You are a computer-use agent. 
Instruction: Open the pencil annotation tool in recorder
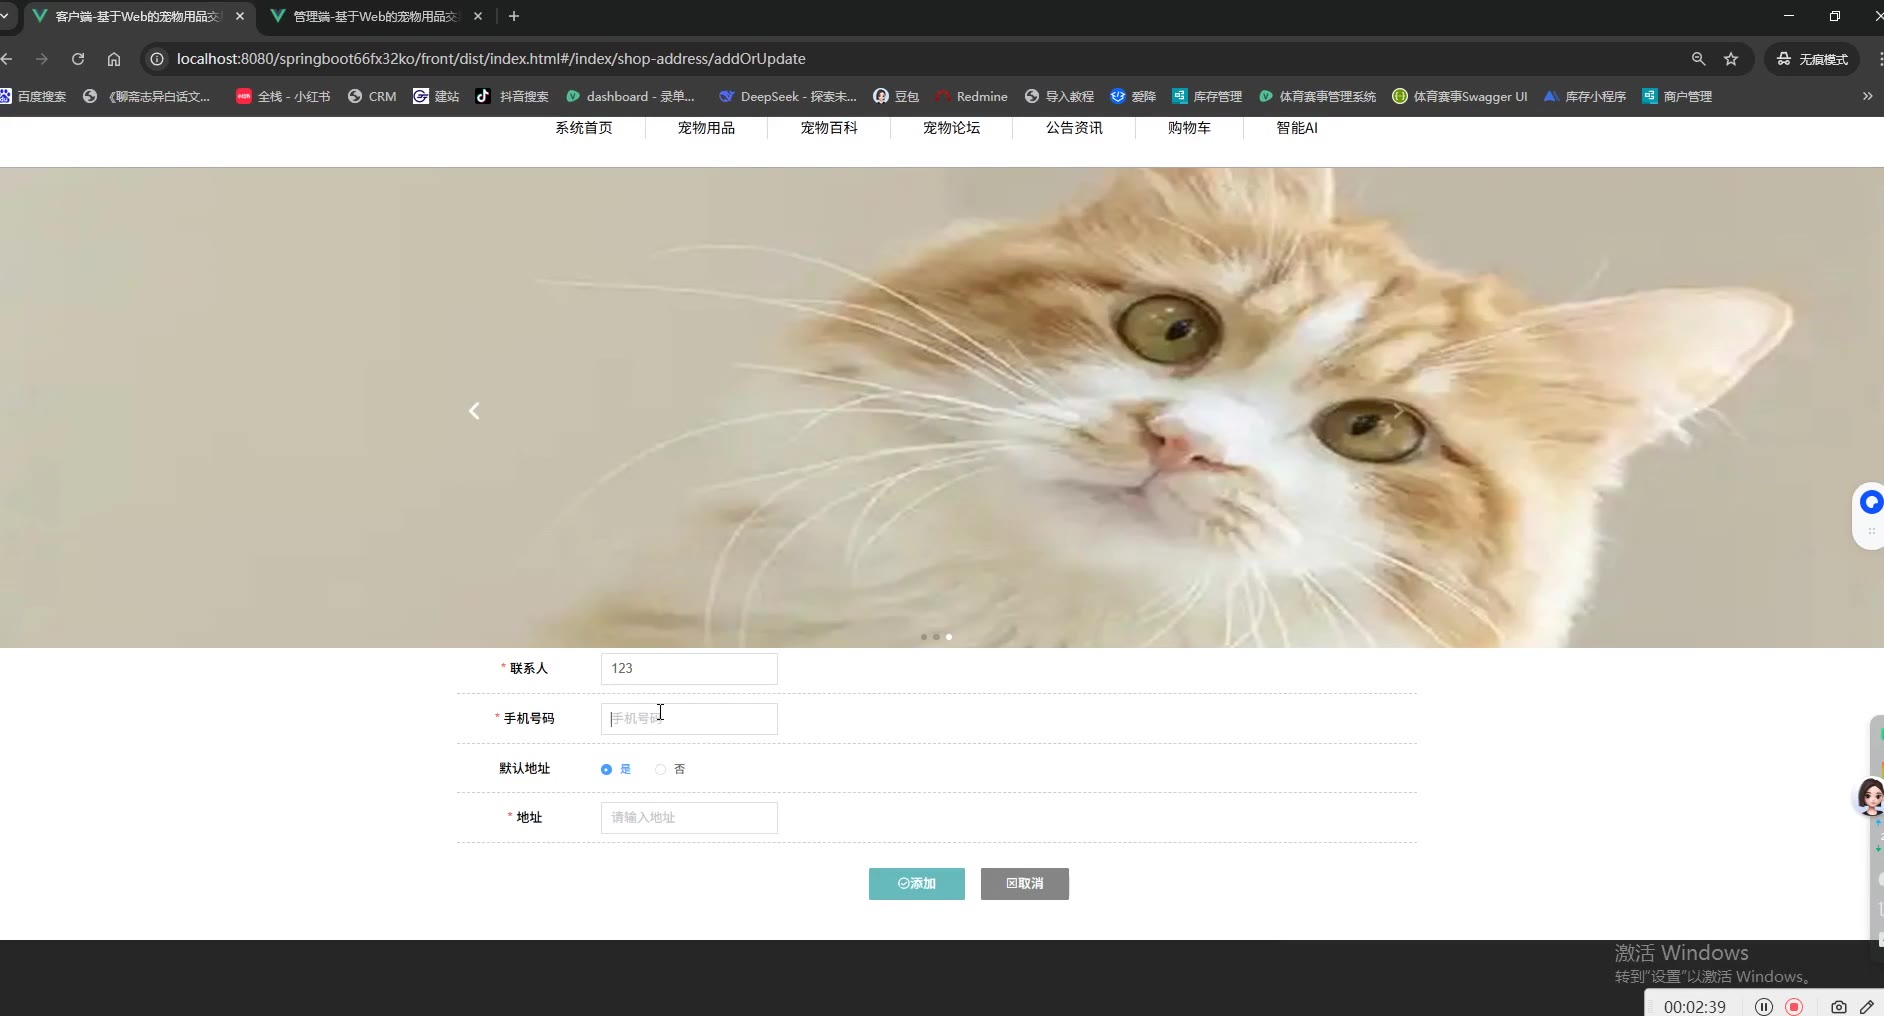tap(1866, 1007)
